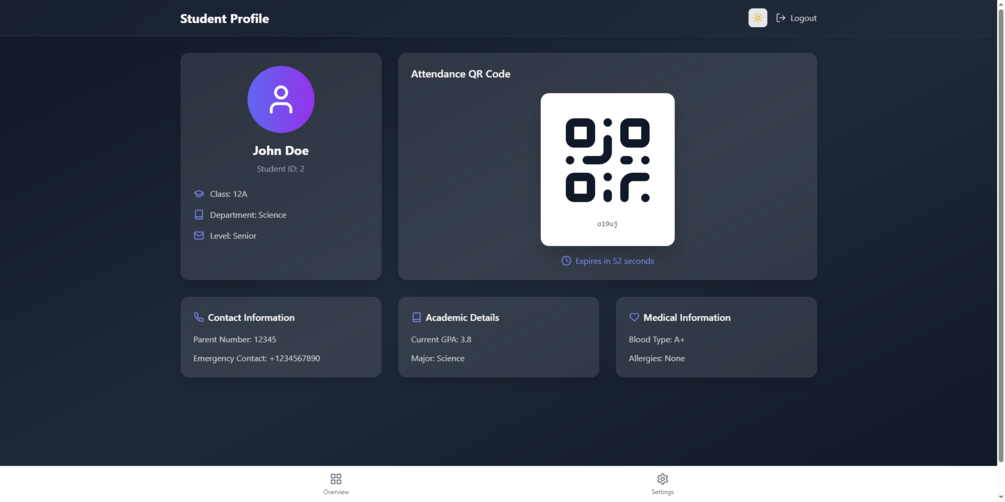The height and width of the screenshot is (502, 1005).
Task: Click Allergies: None
Action: [657, 358]
